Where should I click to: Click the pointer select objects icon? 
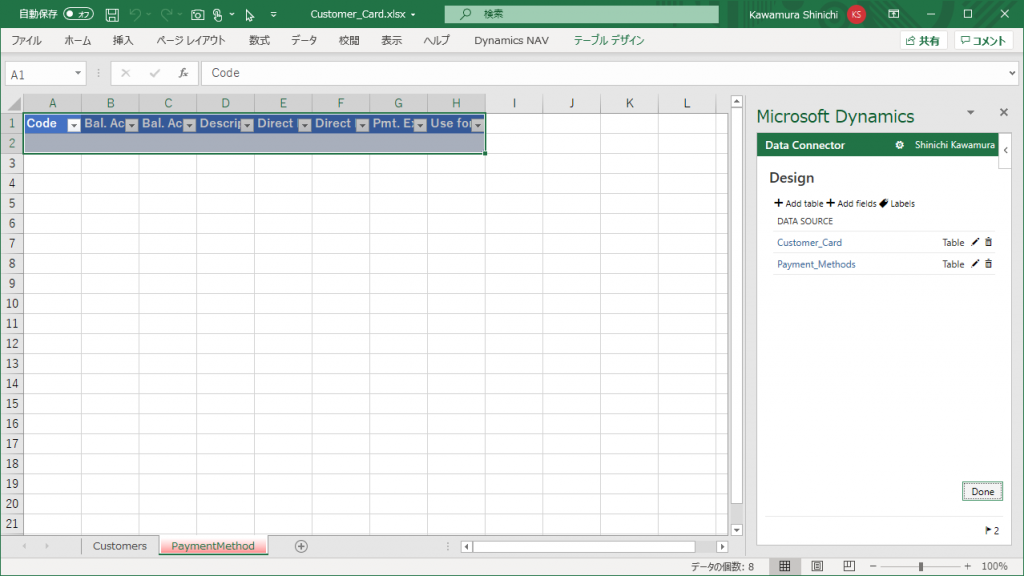(249, 14)
